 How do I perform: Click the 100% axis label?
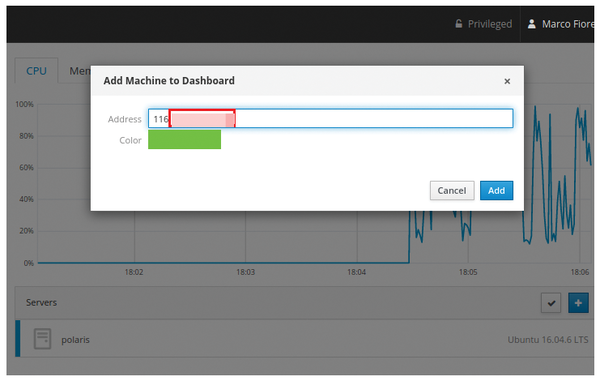24,104
